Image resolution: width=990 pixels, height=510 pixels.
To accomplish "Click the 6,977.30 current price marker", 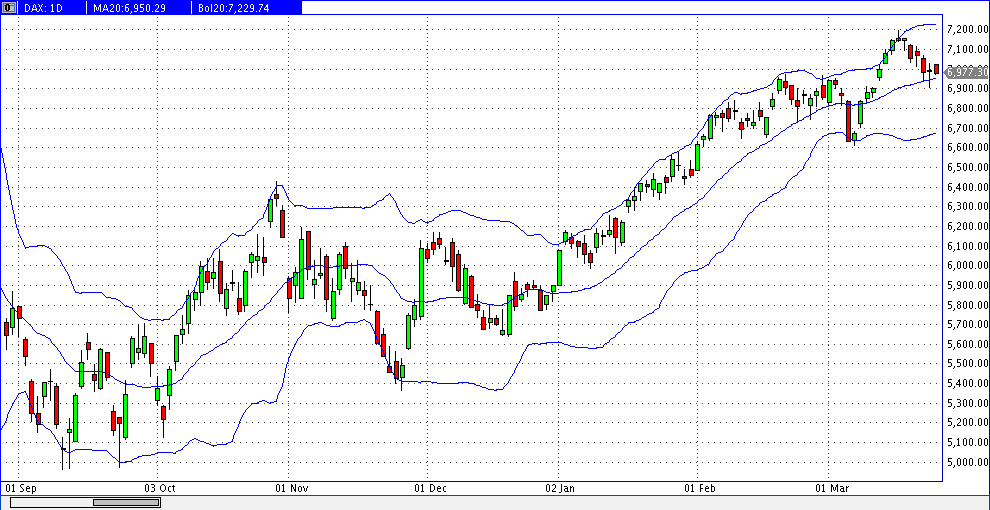I will click(x=967, y=73).
